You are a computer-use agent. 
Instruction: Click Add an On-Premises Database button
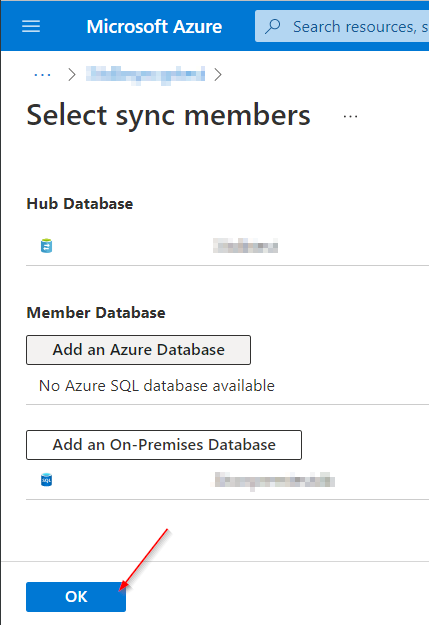(164, 445)
